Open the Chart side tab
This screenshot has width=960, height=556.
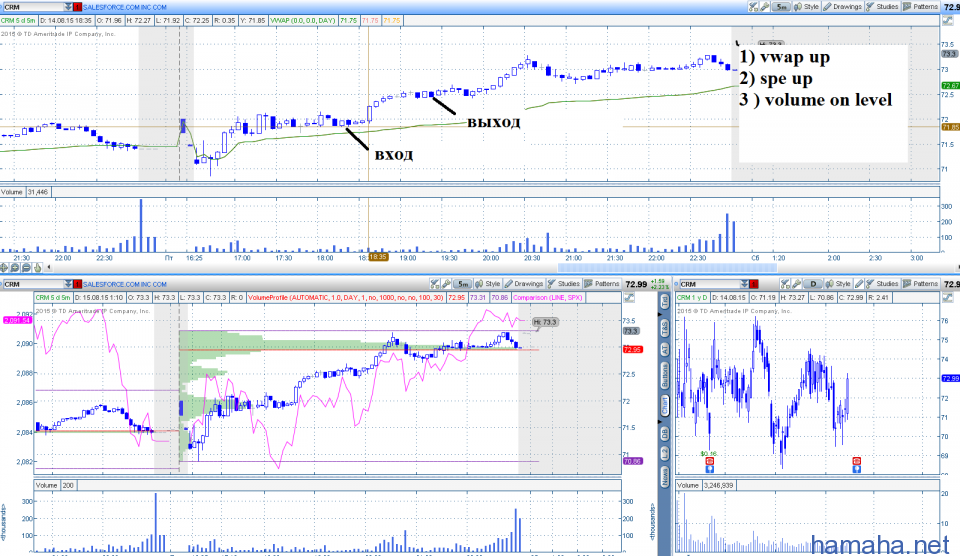pos(665,405)
